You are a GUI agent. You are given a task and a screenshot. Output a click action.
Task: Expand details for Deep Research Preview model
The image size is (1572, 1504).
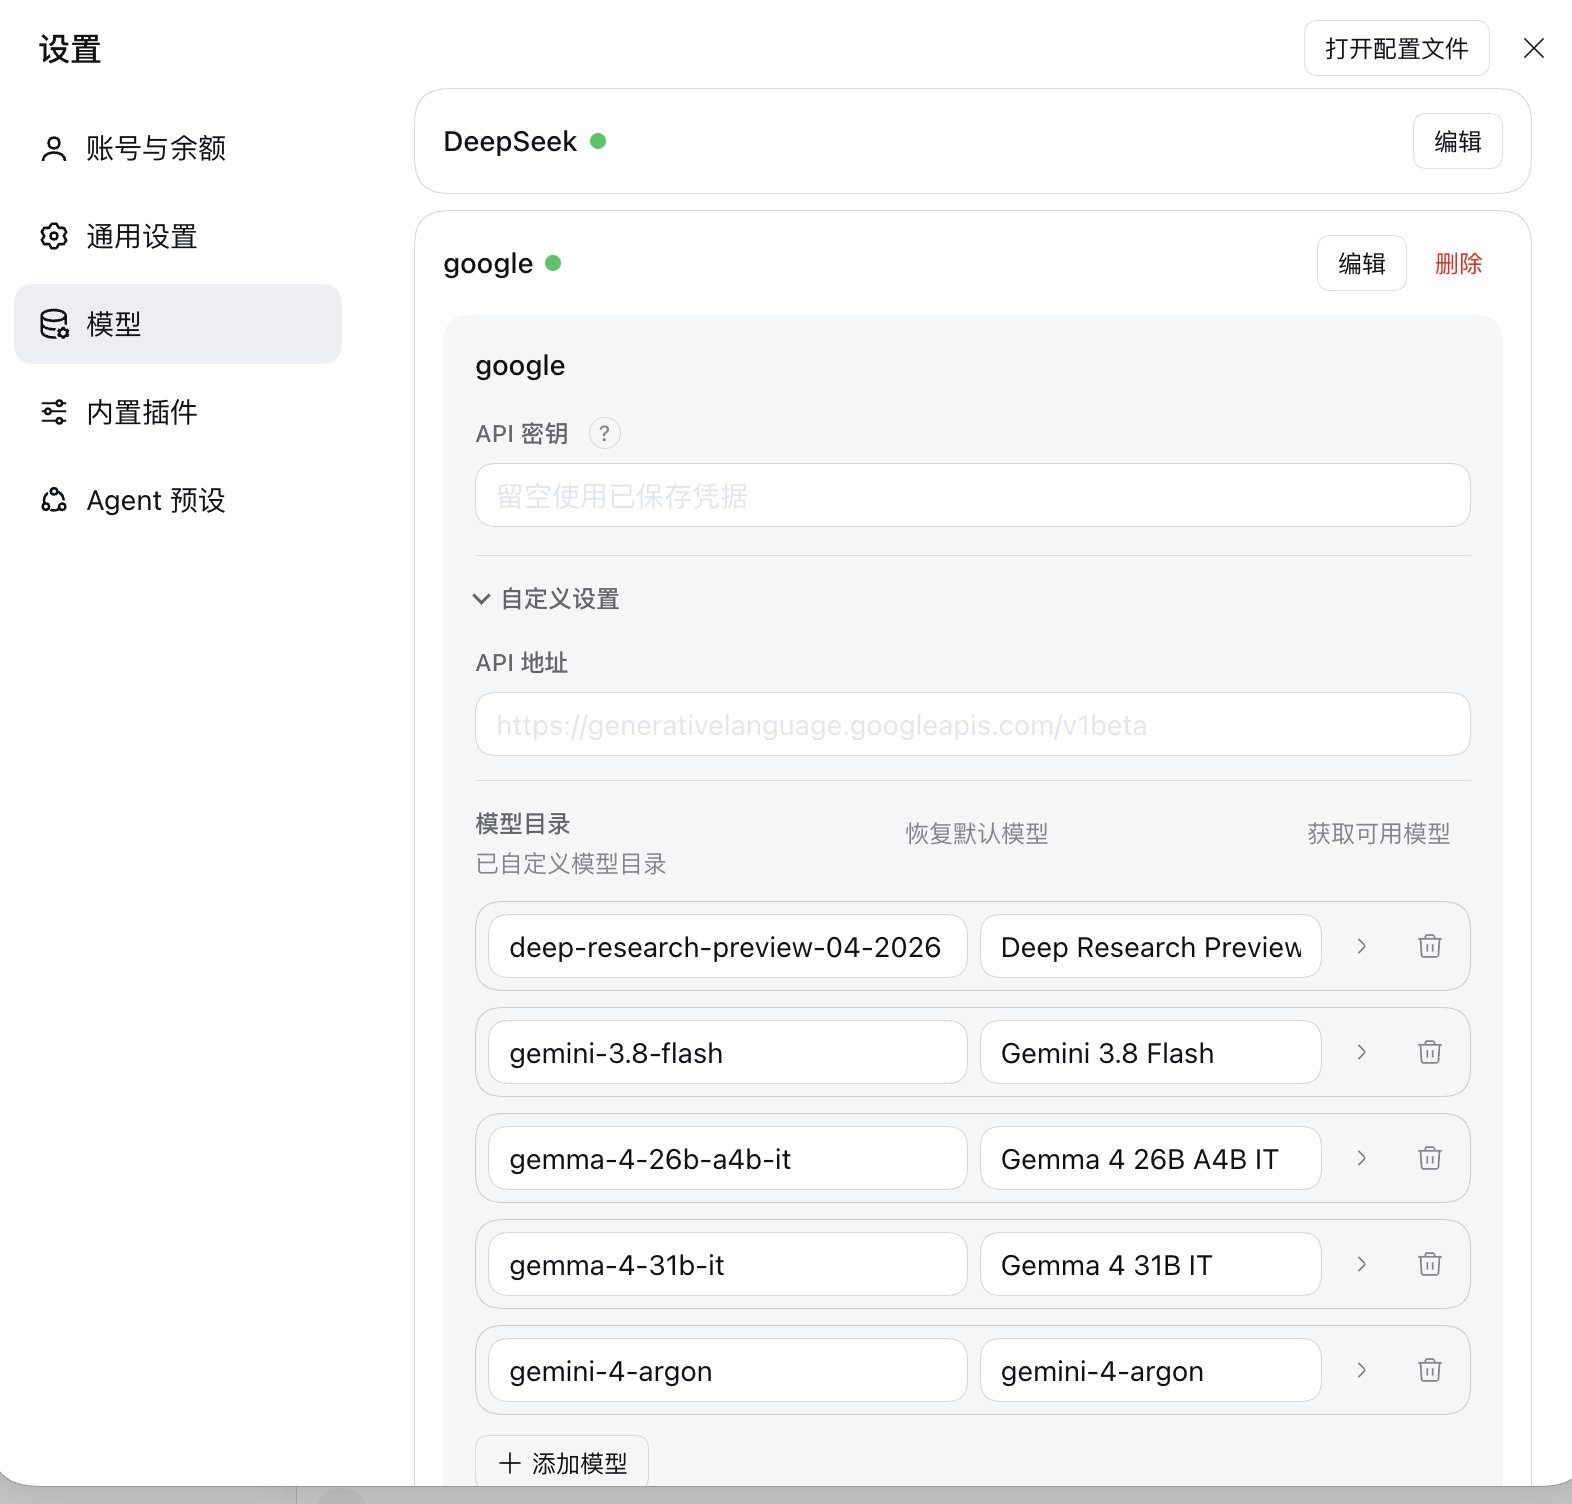coord(1361,946)
